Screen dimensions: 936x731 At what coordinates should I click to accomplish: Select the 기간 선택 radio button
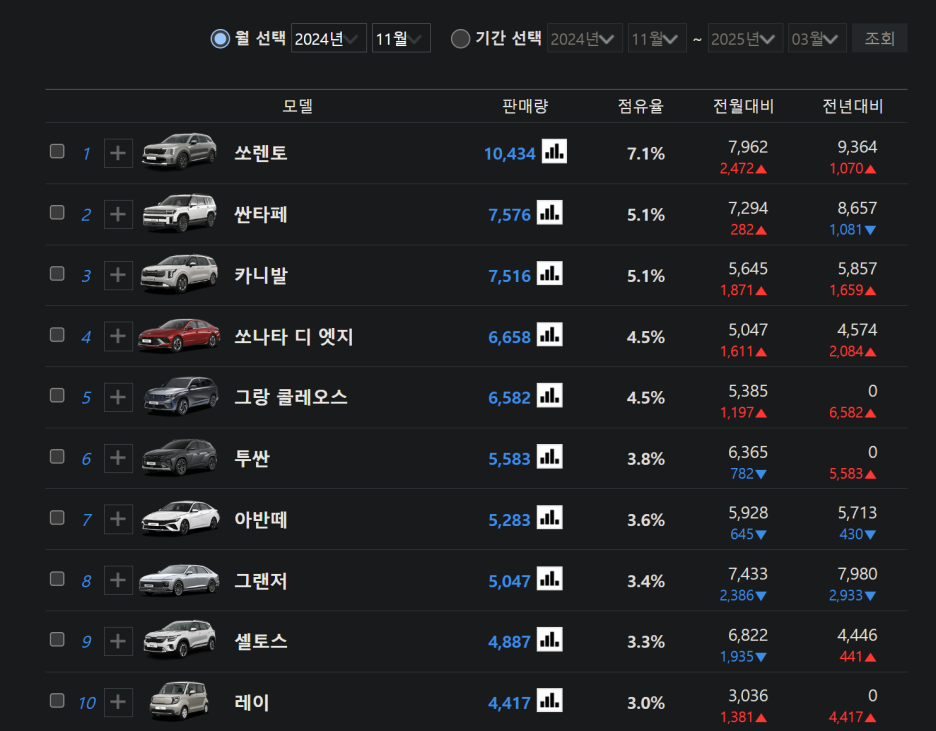(460, 39)
